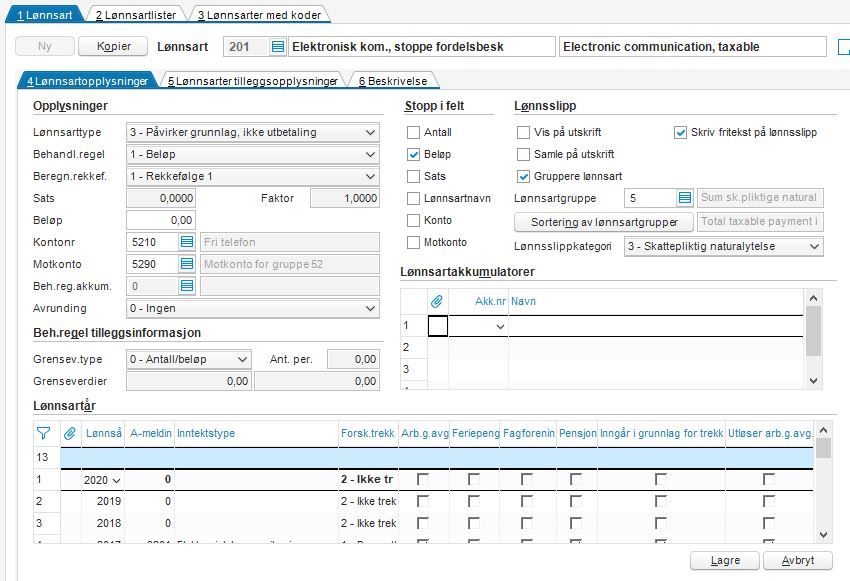Open the Beh.reg.akkum. lookup icon
850x581 pixels.
click(187, 286)
